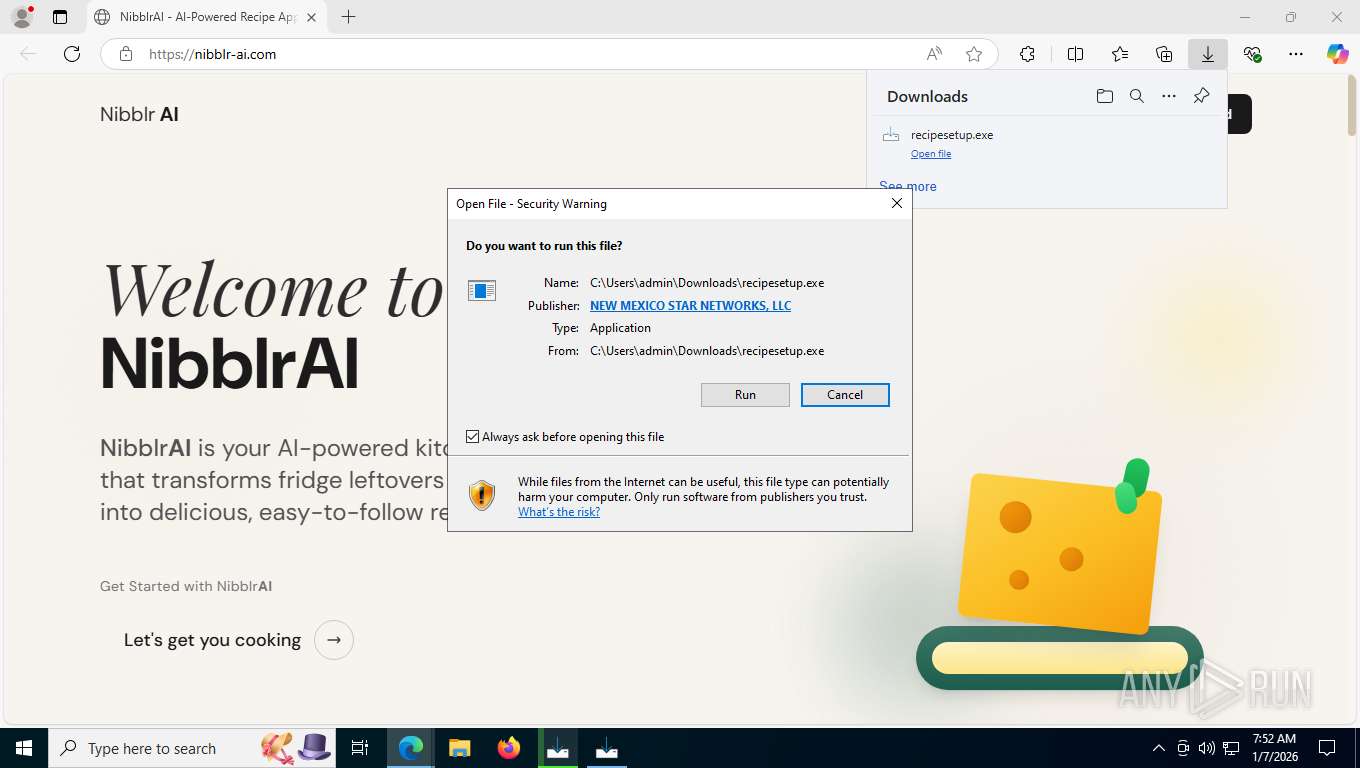1360x768 pixels.
Task: Click Run in security warning
Action: [x=745, y=395]
